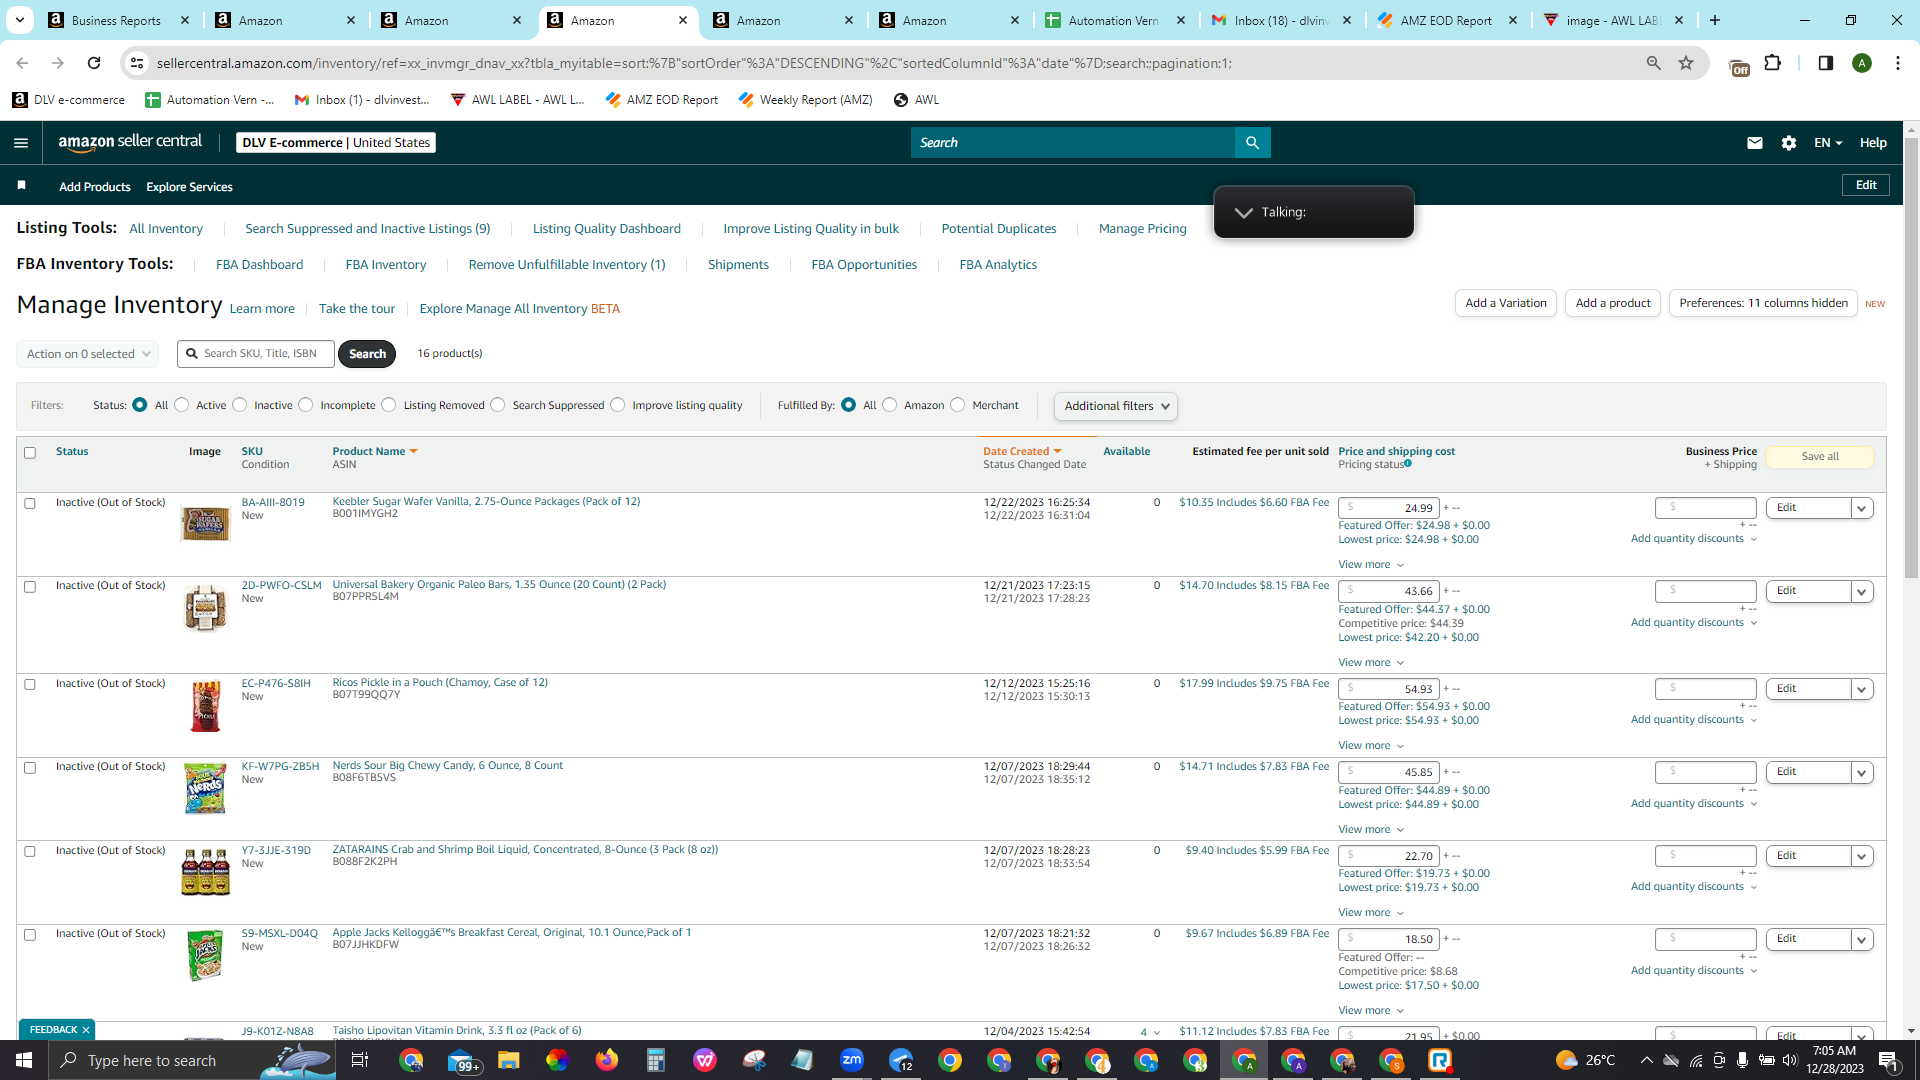Expand the Additional filters dropdown

(x=1116, y=406)
